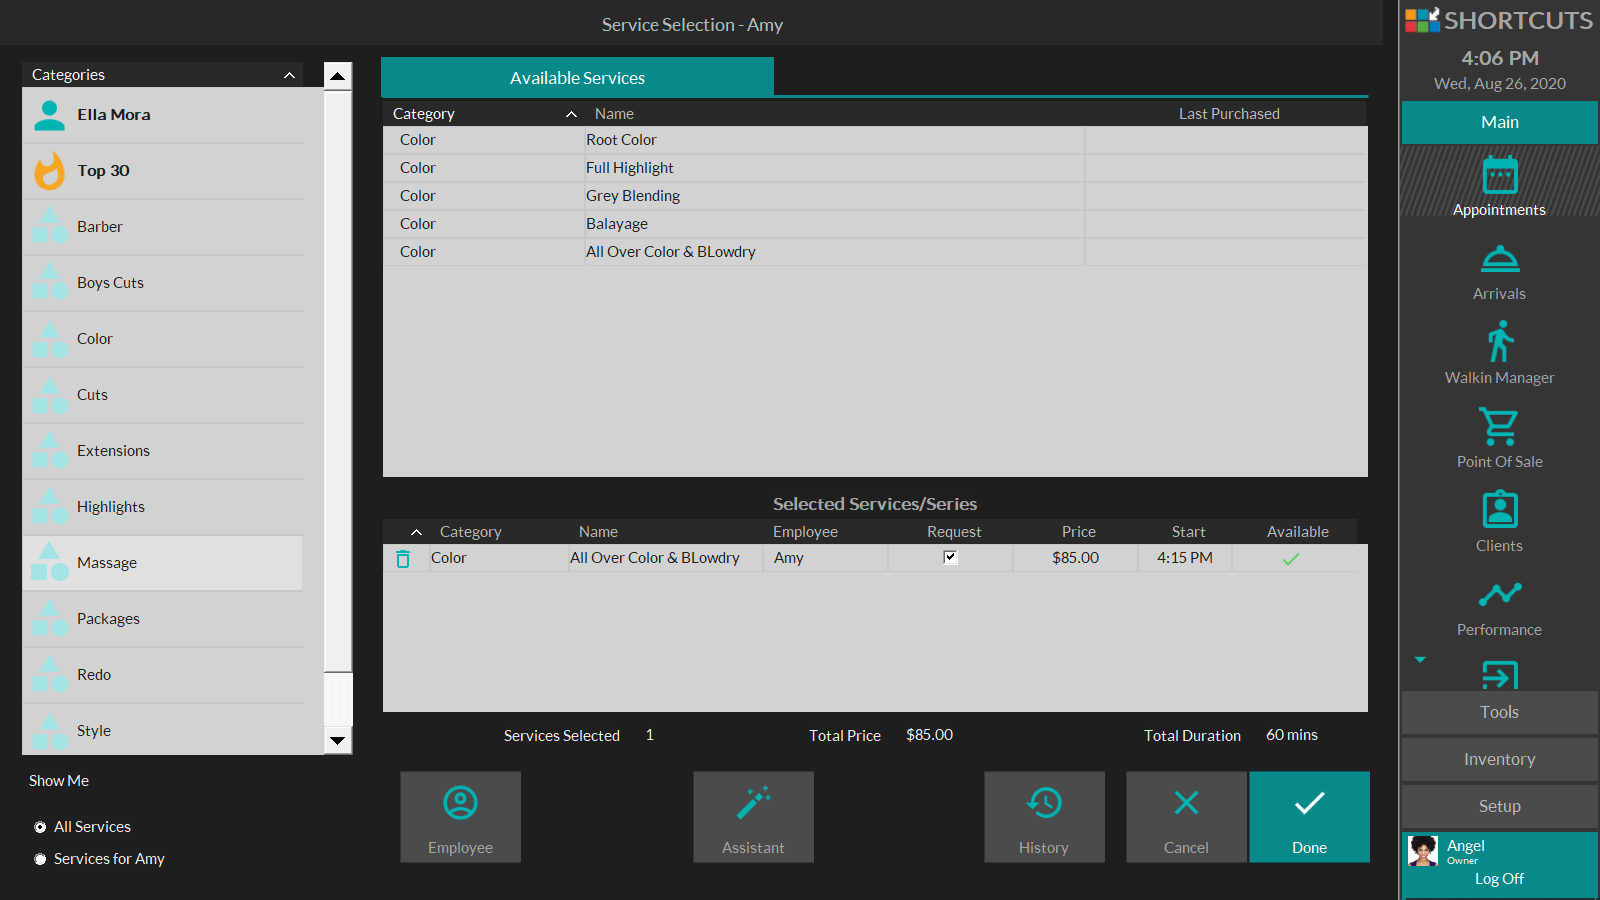Click the Massage category shapes icon
Image resolution: width=1600 pixels, height=900 pixels.
[49, 563]
